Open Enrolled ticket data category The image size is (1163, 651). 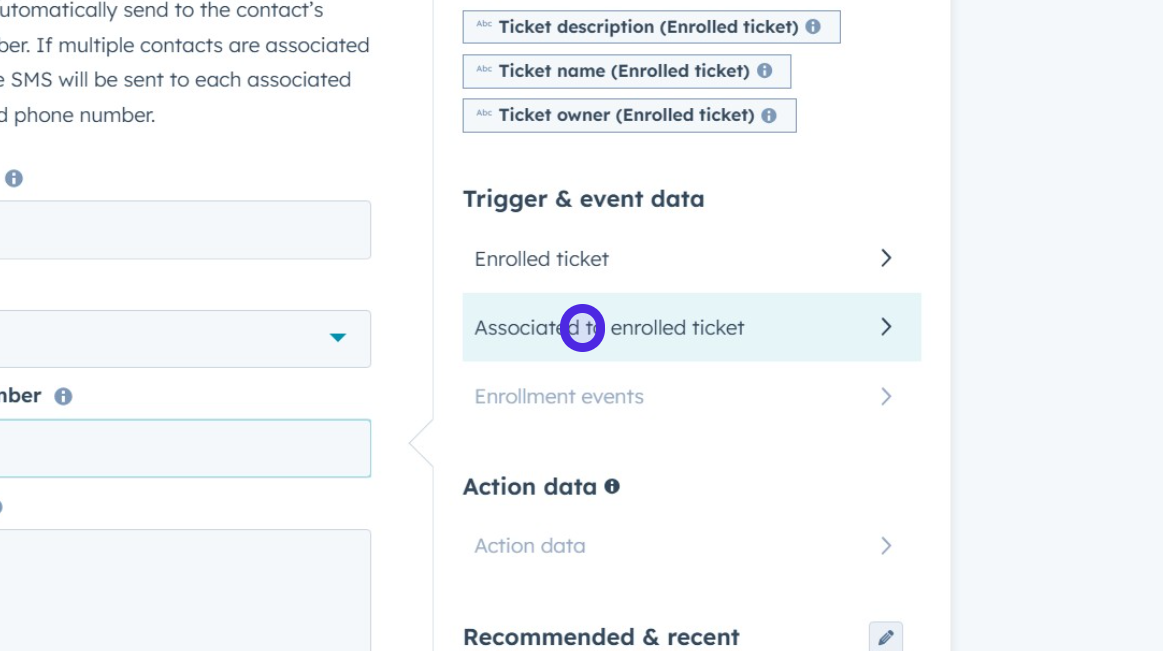(x=542, y=259)
